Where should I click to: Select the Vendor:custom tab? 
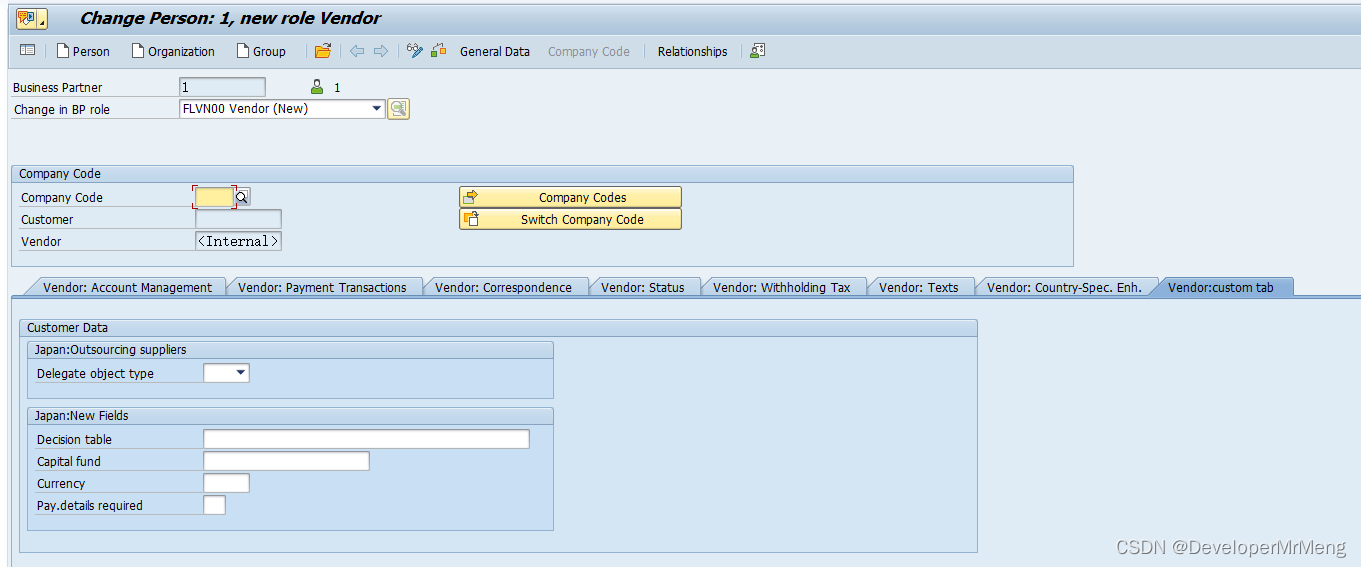tap(1220, 287)
